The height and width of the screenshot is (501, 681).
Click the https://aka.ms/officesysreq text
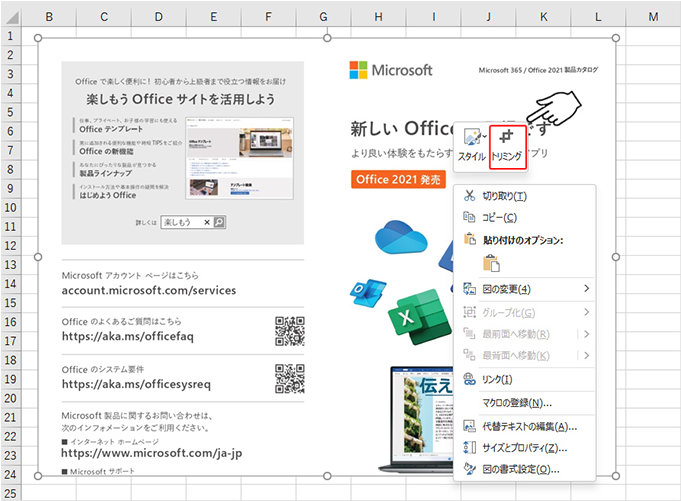[136, 384]
